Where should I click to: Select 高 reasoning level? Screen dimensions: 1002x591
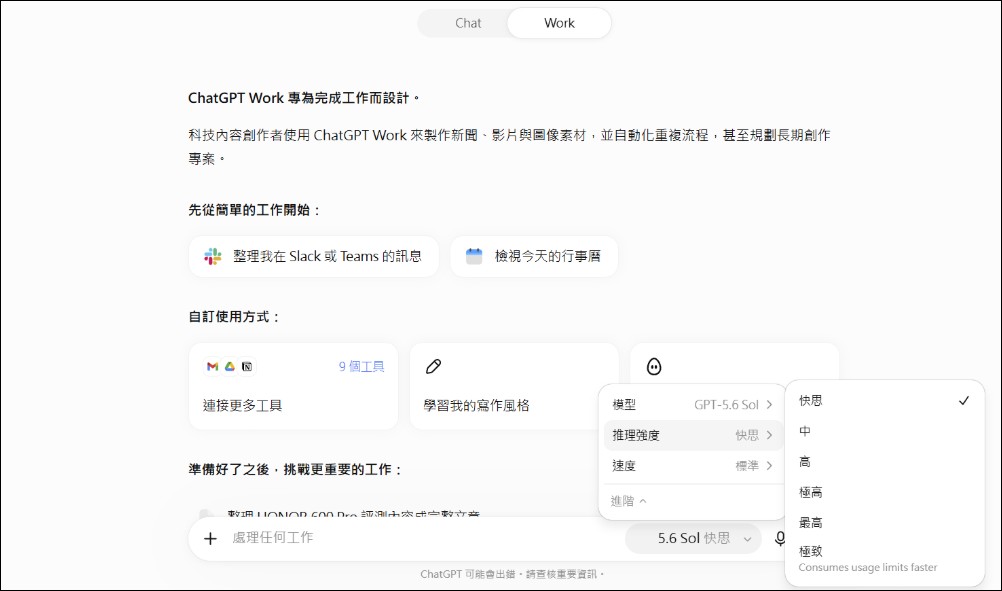pos(884,461)
